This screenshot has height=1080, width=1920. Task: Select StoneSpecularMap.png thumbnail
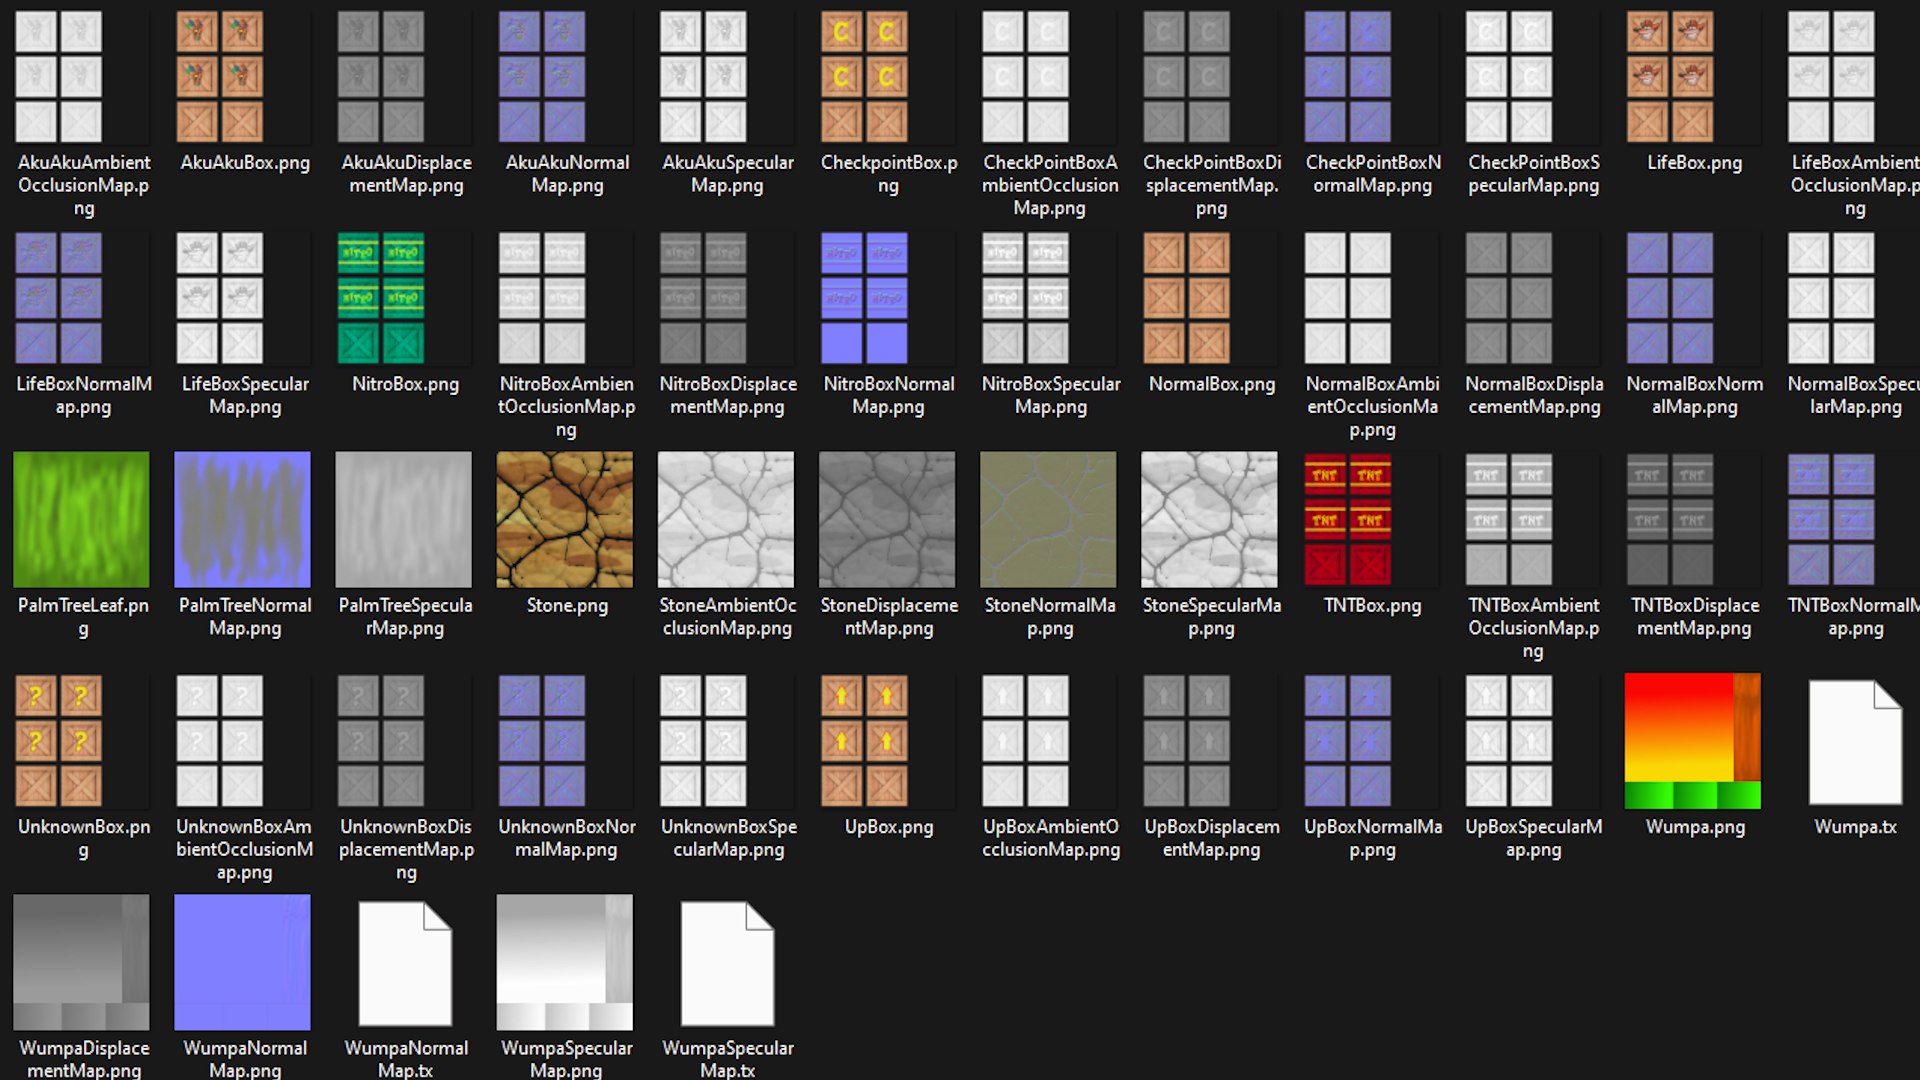[1210, 519]
